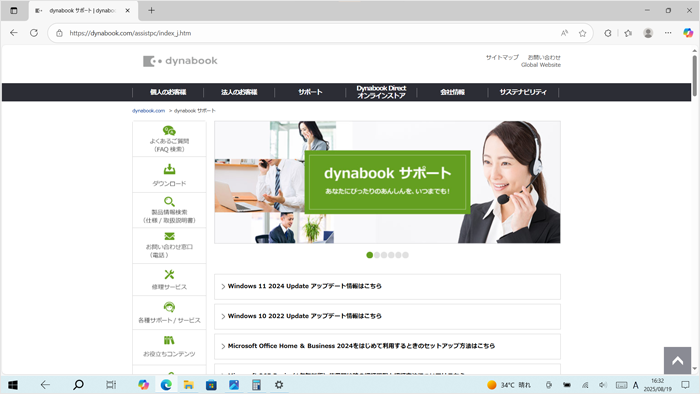Select sixth carousel dot indicator
Viewport: 700px width, 394px height.
(405, 255)
